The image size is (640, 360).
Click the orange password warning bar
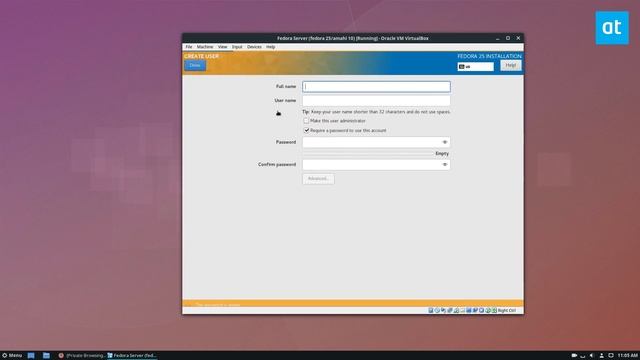353,304
